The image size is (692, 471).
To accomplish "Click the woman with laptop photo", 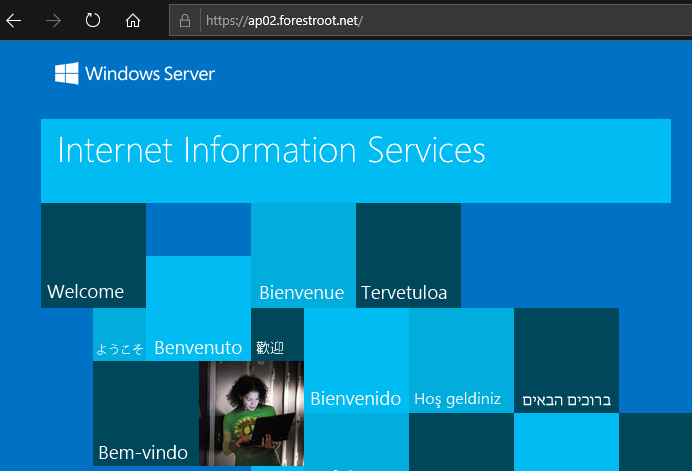I will tap(252, 414).
